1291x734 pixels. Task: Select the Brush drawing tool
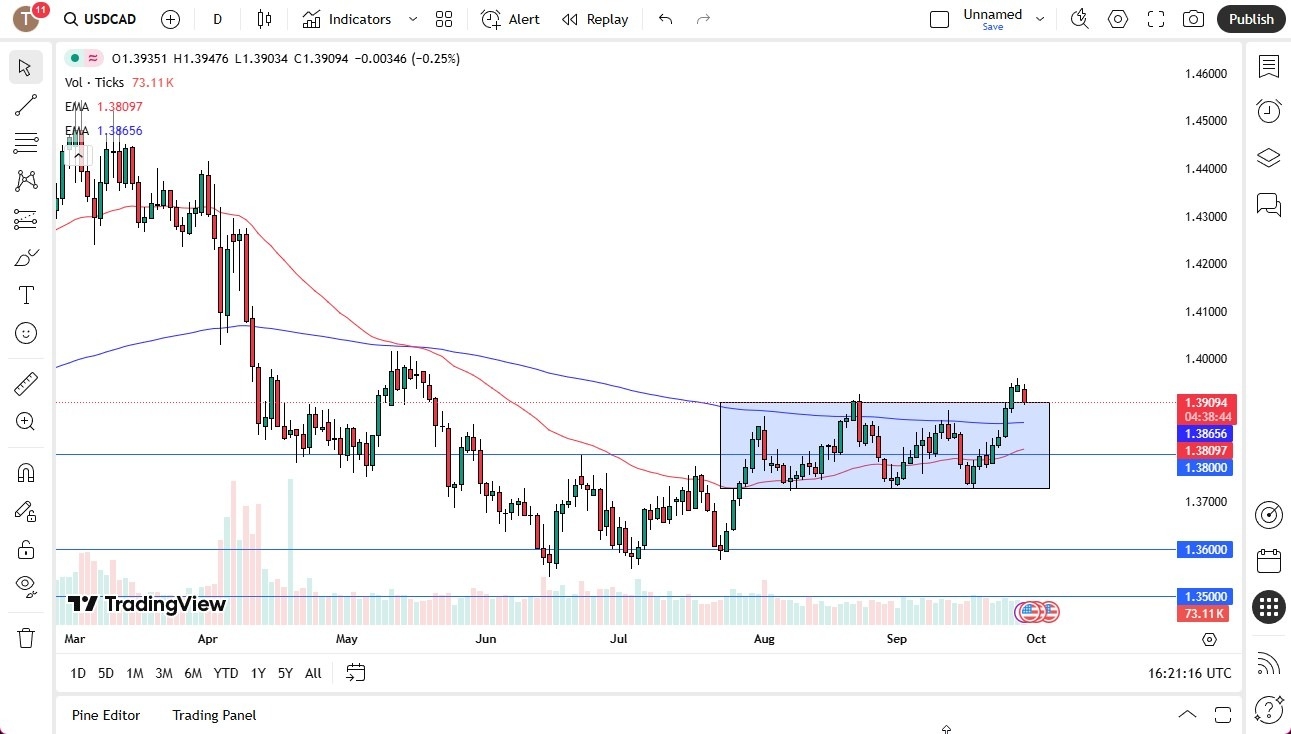pos(25,256)
